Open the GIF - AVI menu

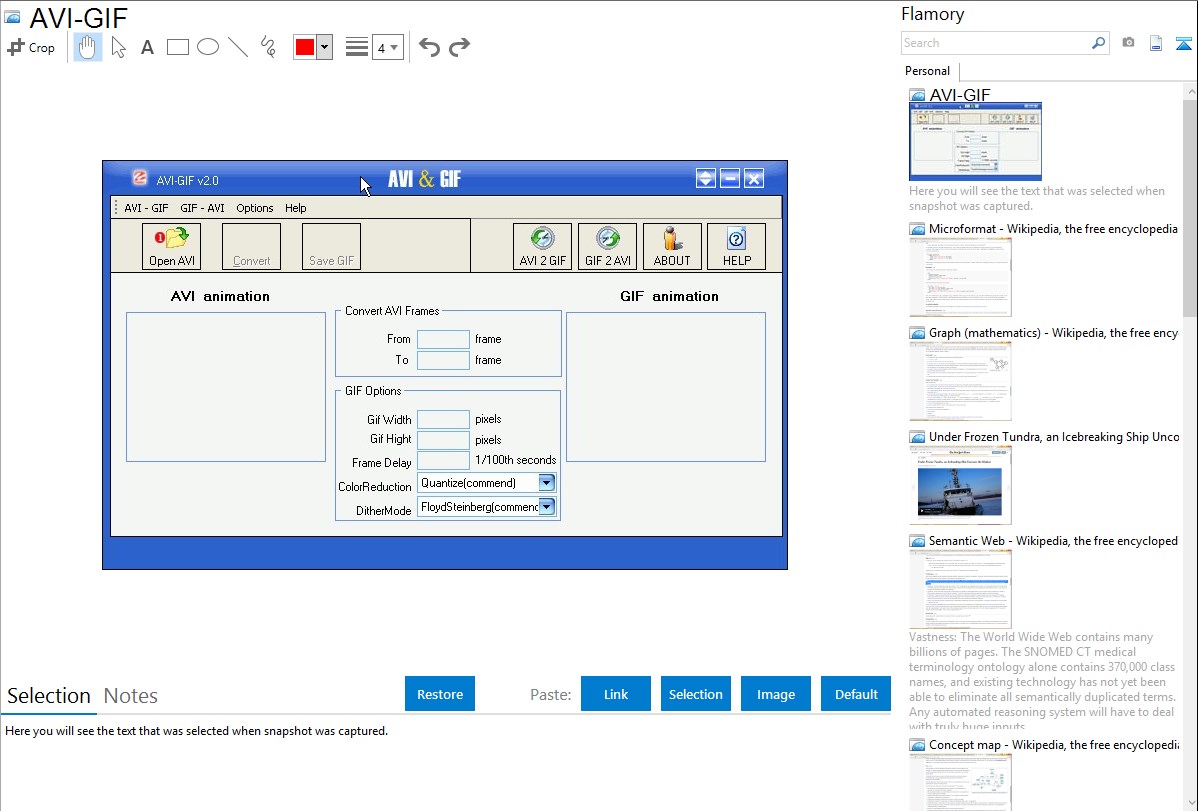[x=202, y=208]
